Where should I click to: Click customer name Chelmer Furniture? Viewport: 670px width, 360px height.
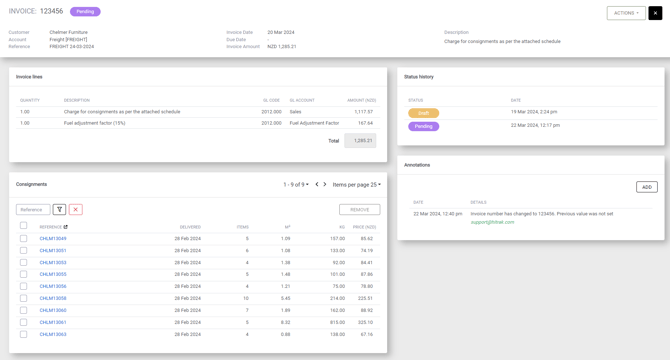(68, 32)
